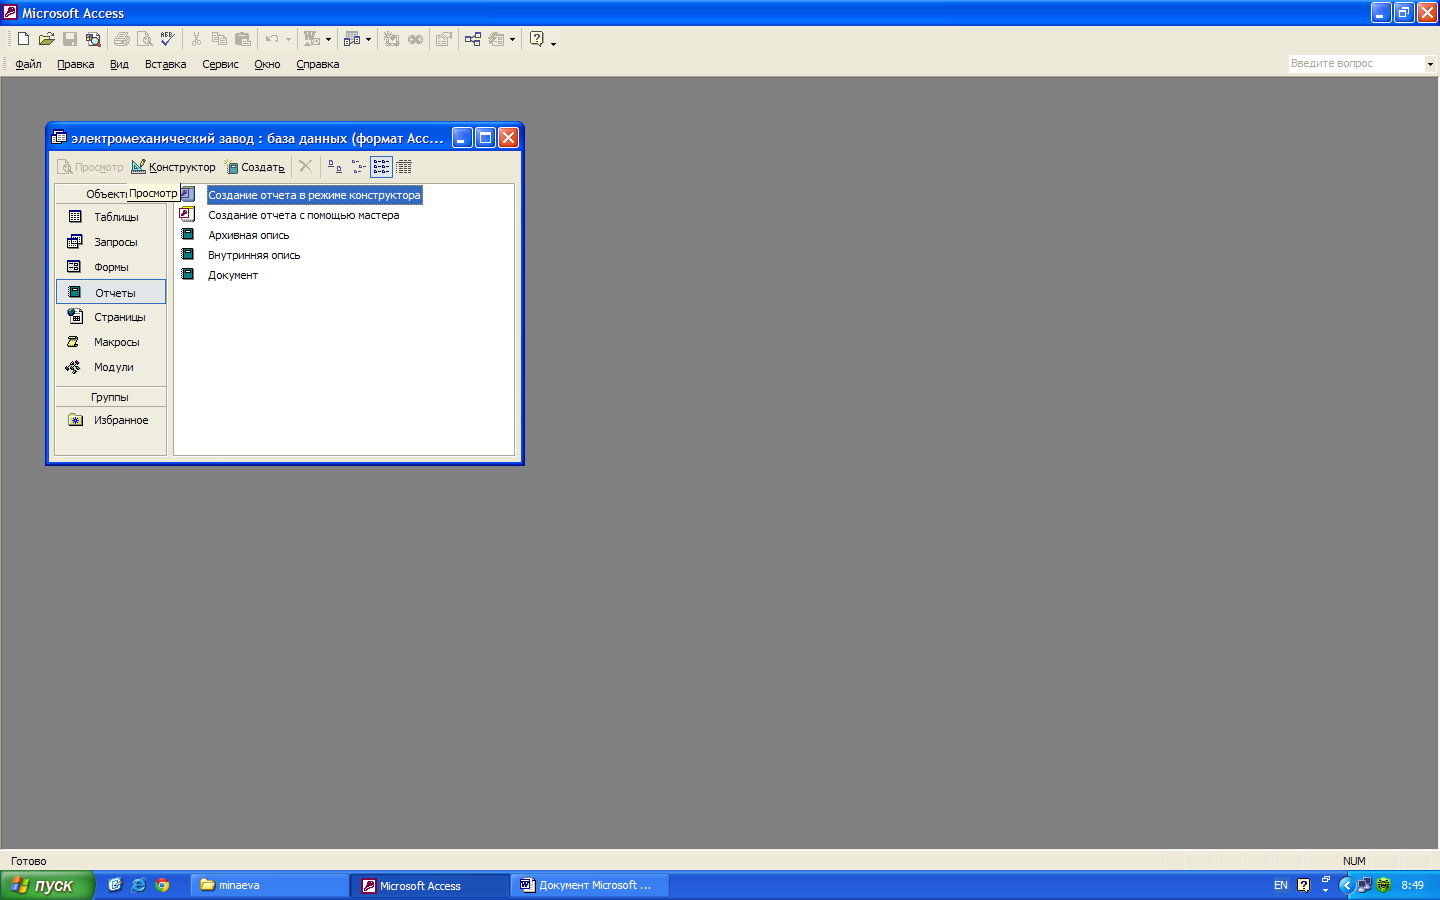Click the Relationships schema icon
Image resolution: width=1440 pixels, height=900 pixels.
click(x=473, y=39)
